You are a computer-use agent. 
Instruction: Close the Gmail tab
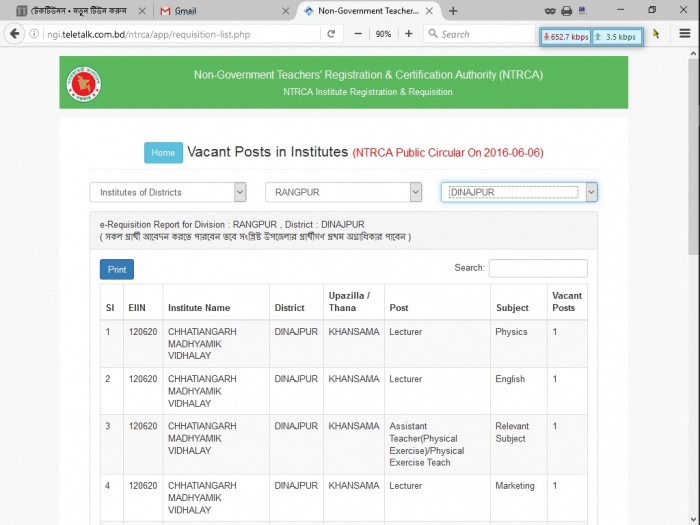pos(286,11)
